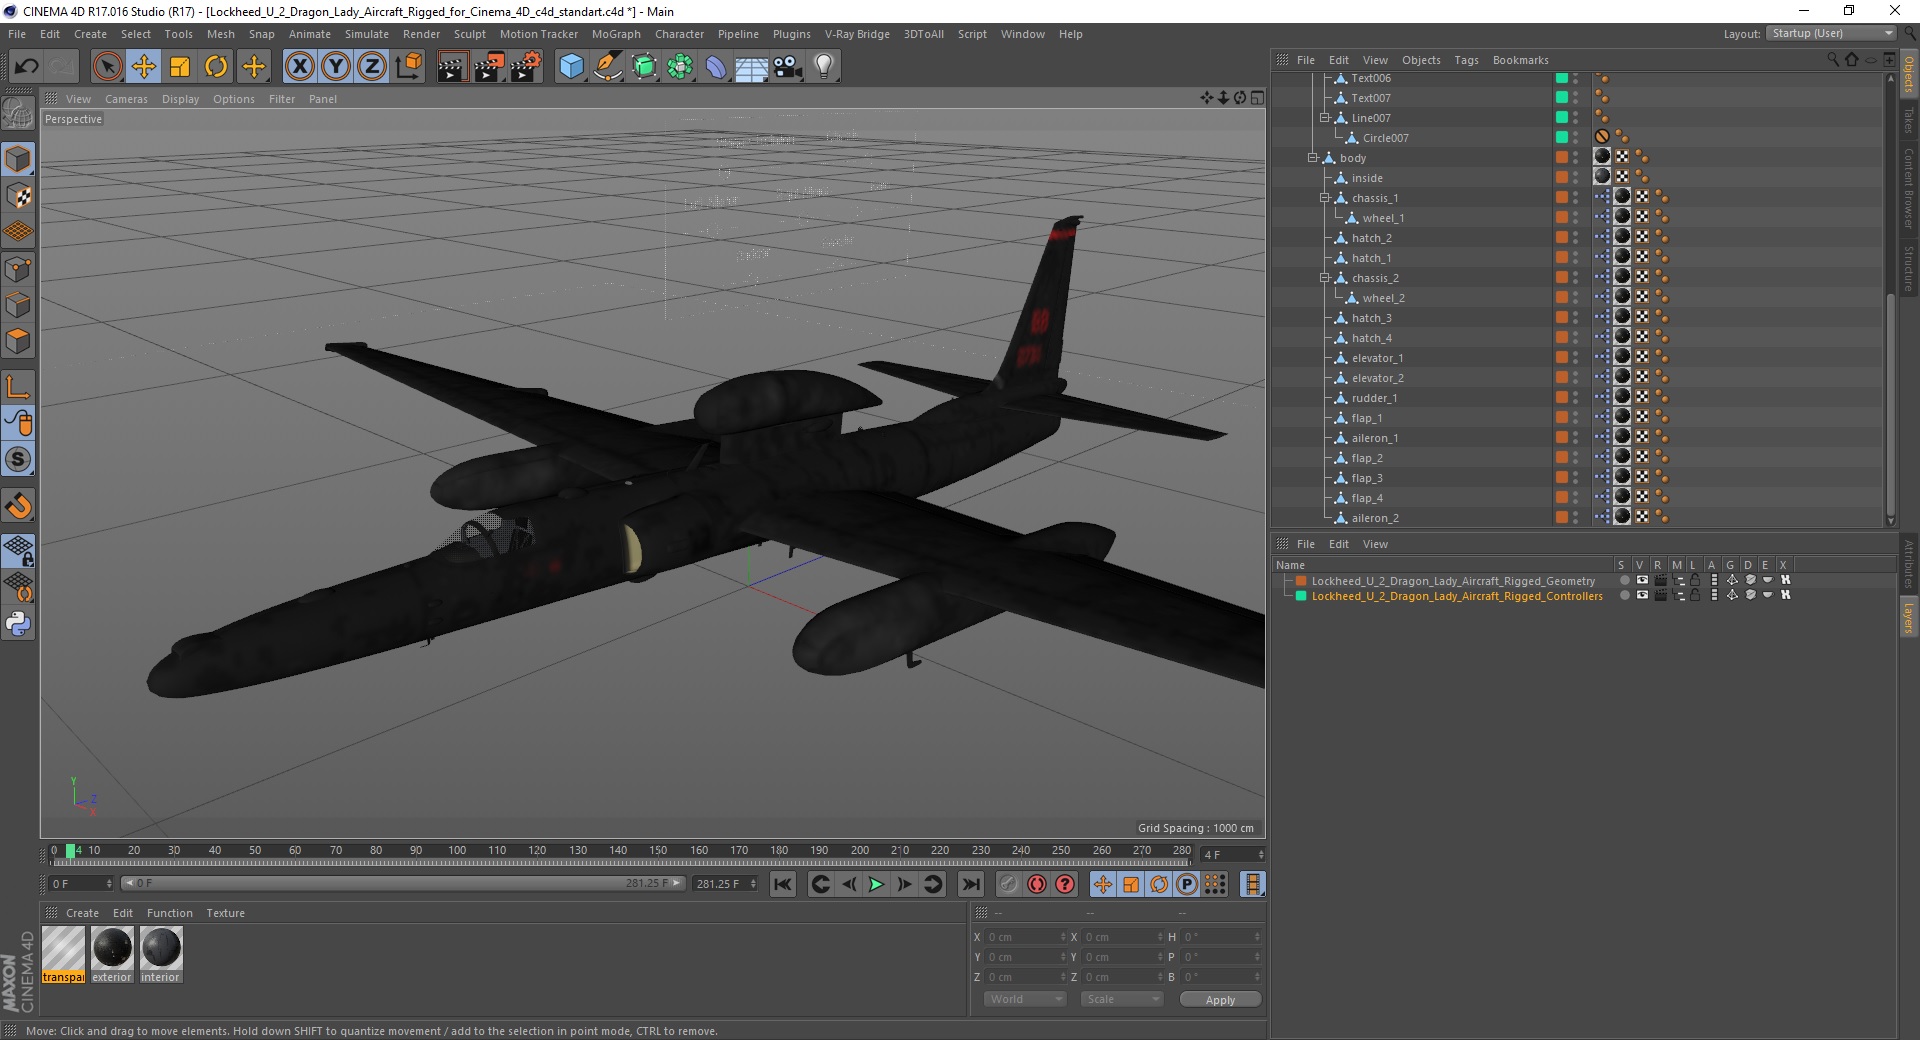Toggle Controllers layer visibility eye
The width and height of the screenshot is (1920, 1040).
point(1642,595)
